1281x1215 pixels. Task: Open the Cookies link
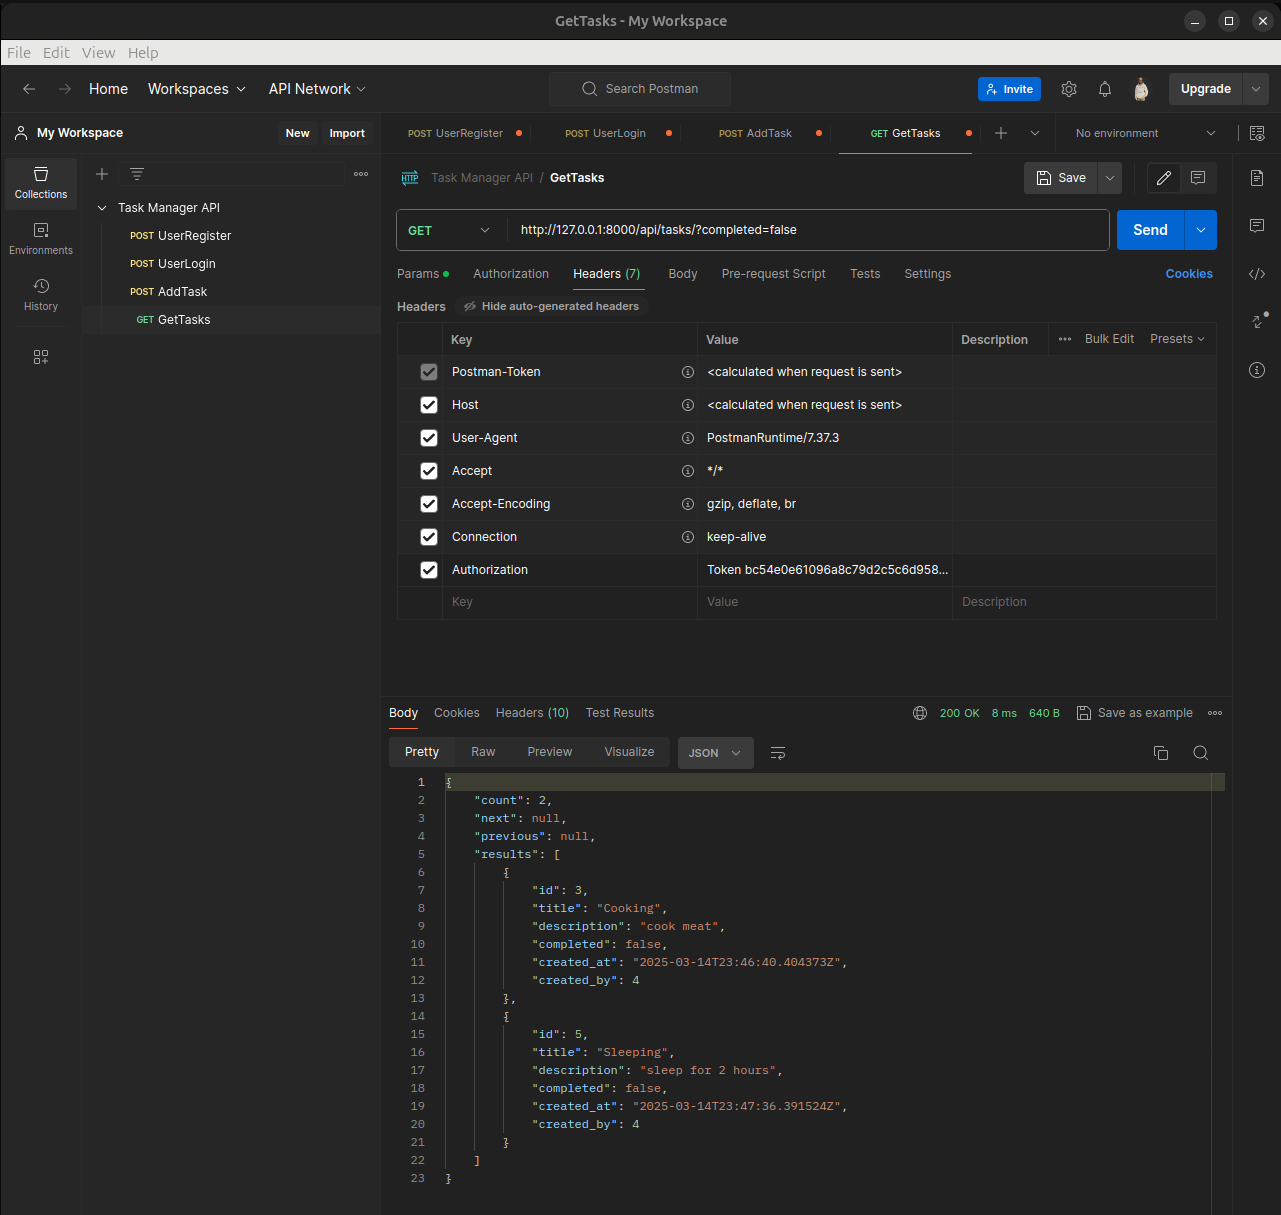click(x=1189, y=274)
